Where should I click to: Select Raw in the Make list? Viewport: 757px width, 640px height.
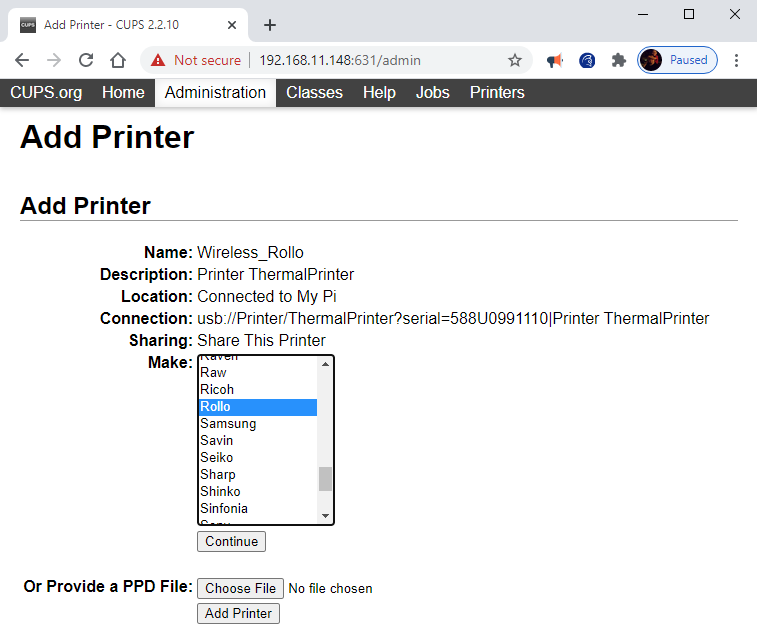258,373
